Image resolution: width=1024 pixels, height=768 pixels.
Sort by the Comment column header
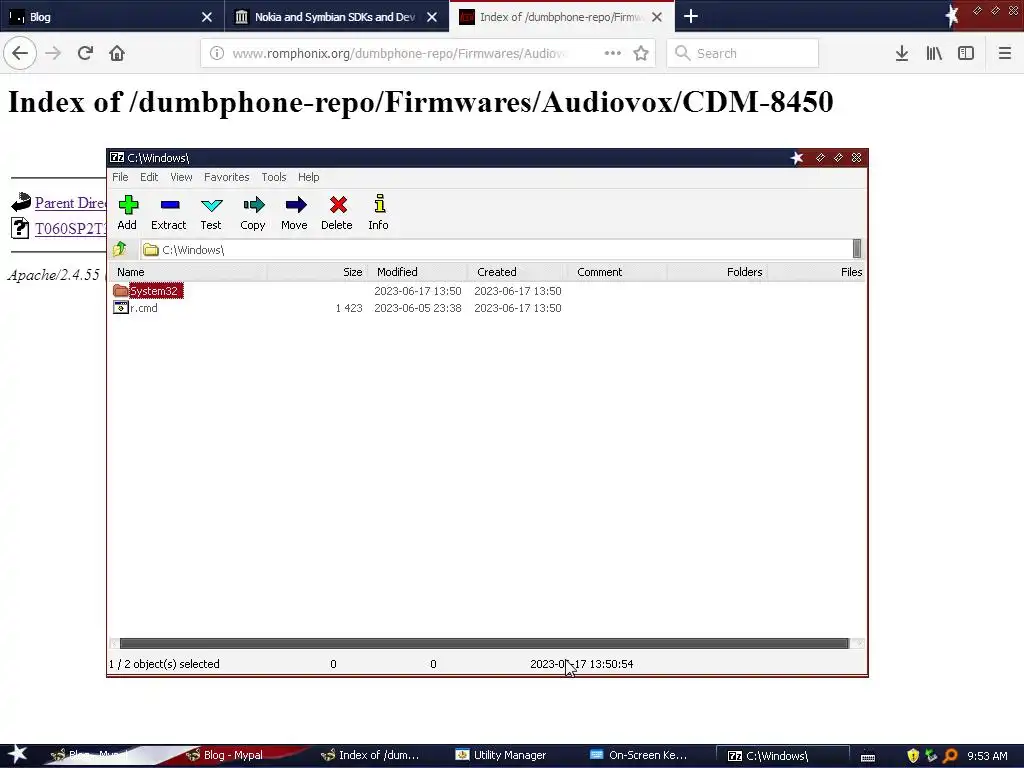point(617,272)
